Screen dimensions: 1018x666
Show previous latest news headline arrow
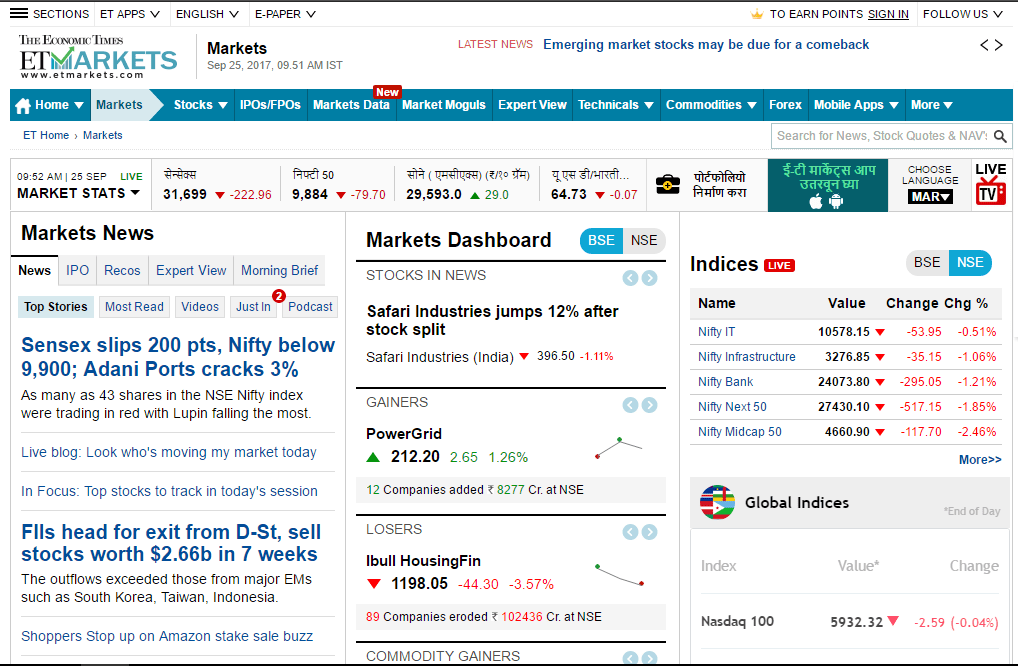click(984, 45)
